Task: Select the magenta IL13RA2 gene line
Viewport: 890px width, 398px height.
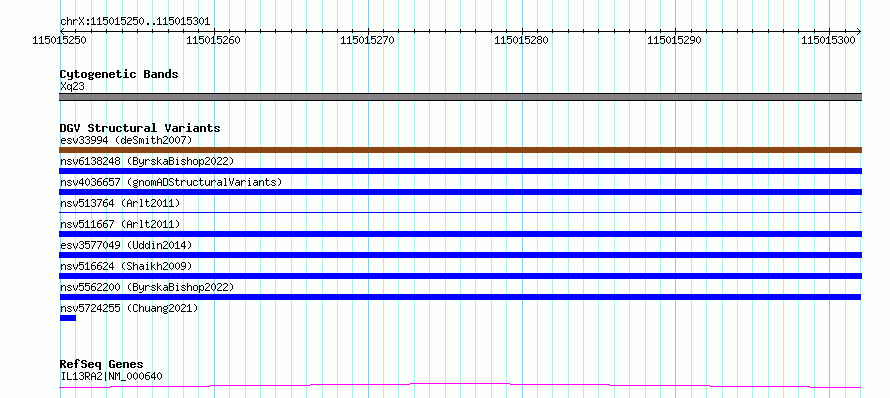Action: [460, 386]
